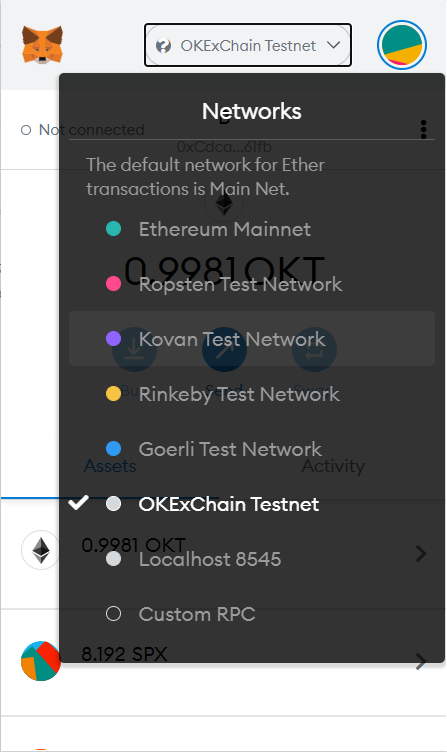Expand the OKT asset row chevron
447x752 pixels.
pos(421,553)
